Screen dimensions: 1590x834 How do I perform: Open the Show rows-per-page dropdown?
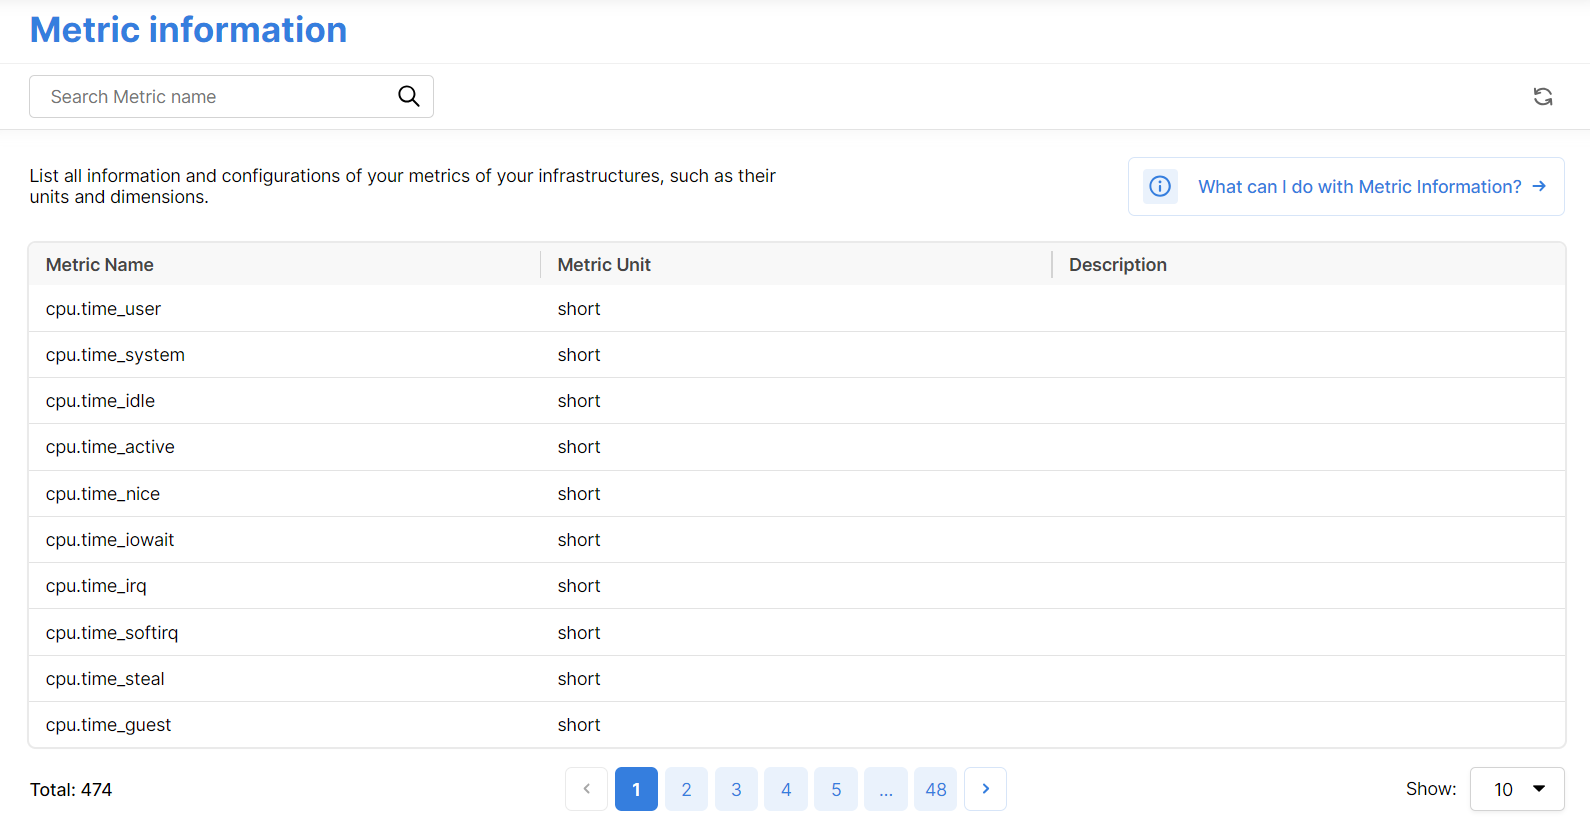[x=1516, y=789]
